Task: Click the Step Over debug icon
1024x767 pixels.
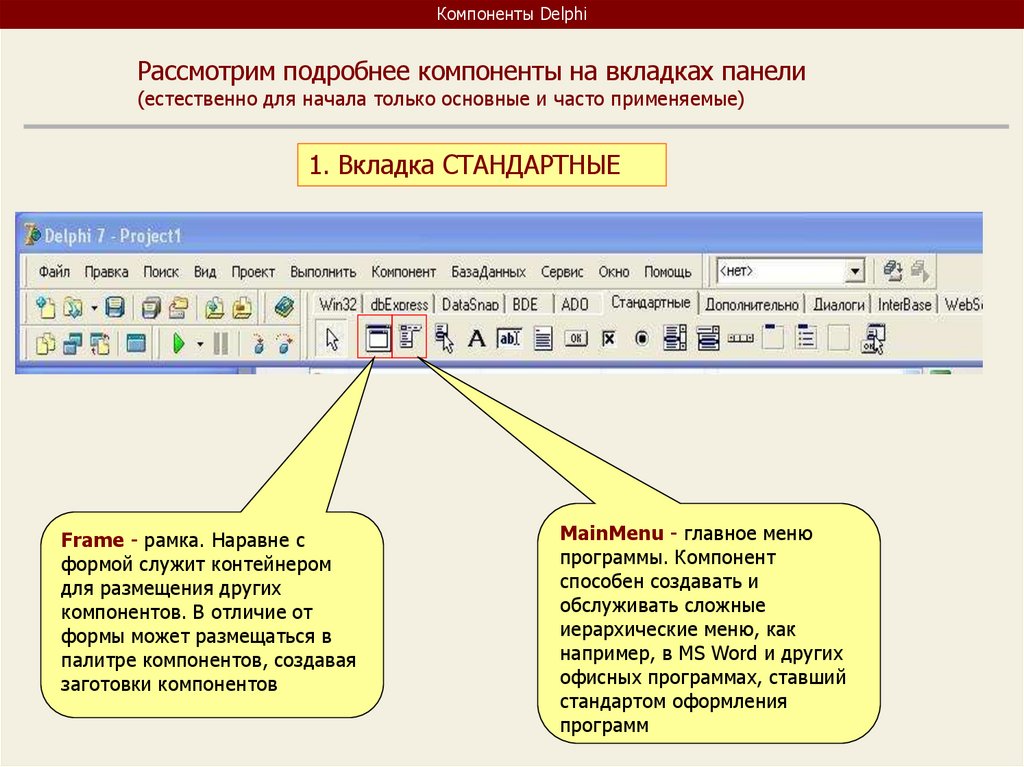Action: coord(284,343)
